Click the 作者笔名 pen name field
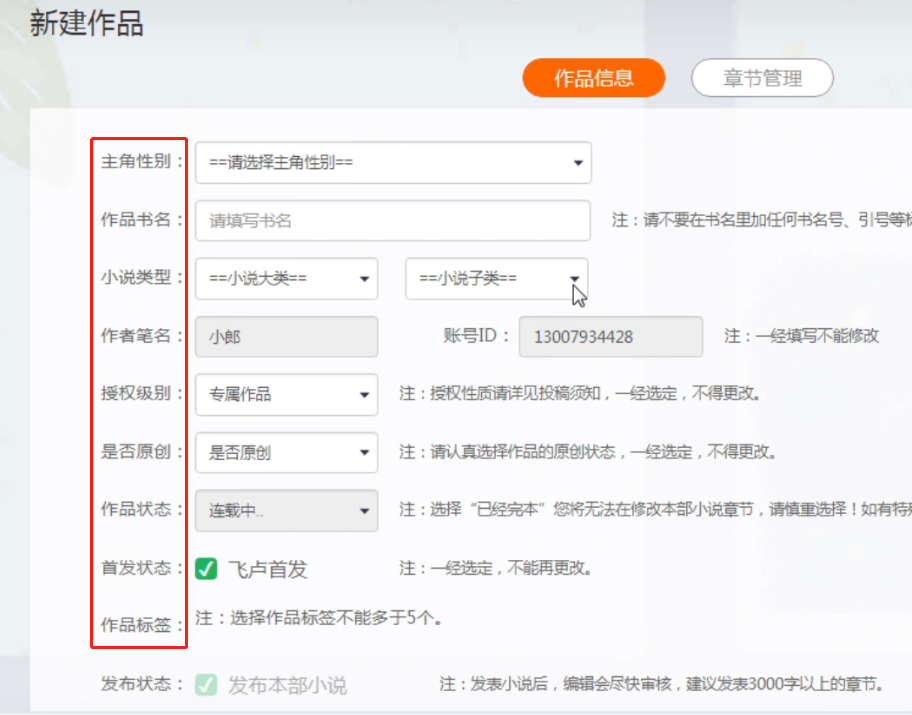 click(286, 337)
